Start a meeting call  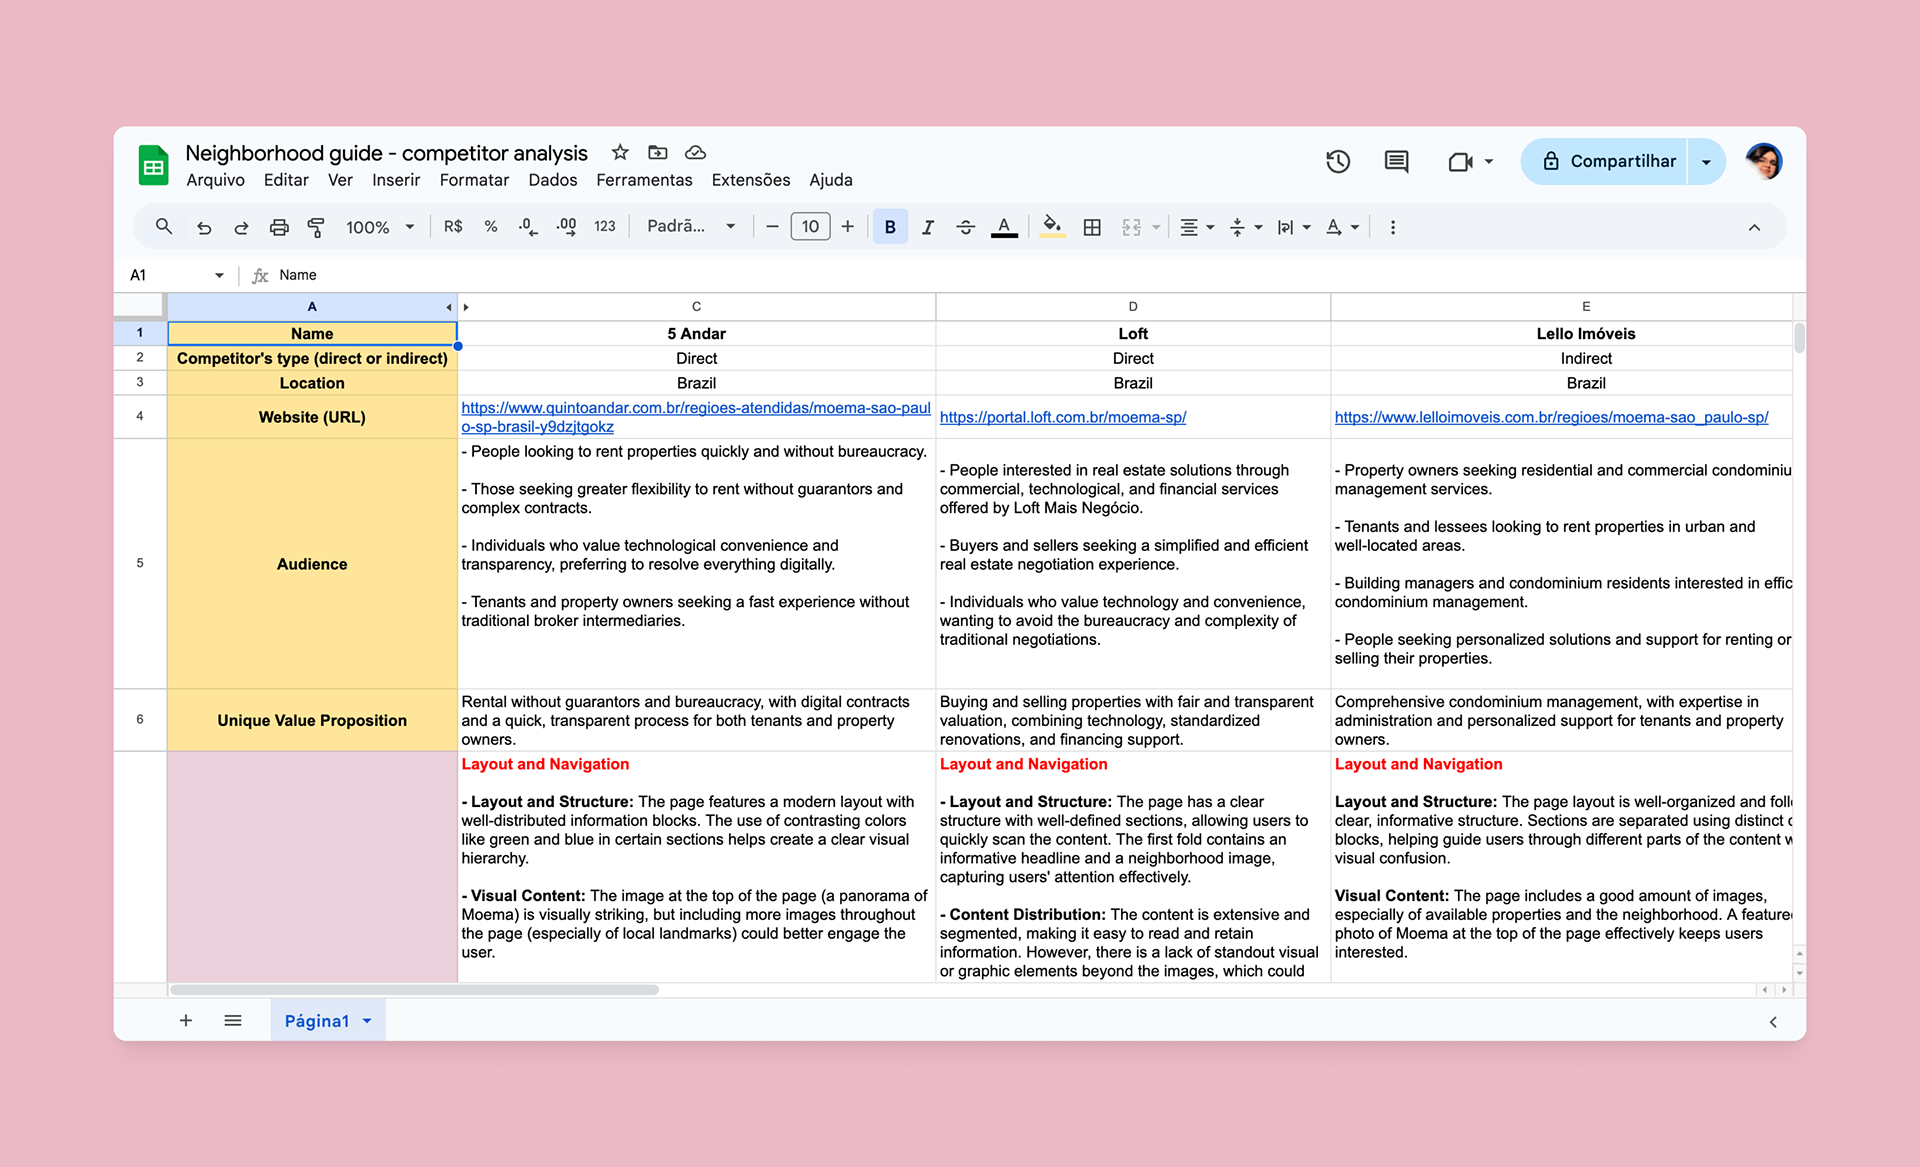coord(1460,161)
